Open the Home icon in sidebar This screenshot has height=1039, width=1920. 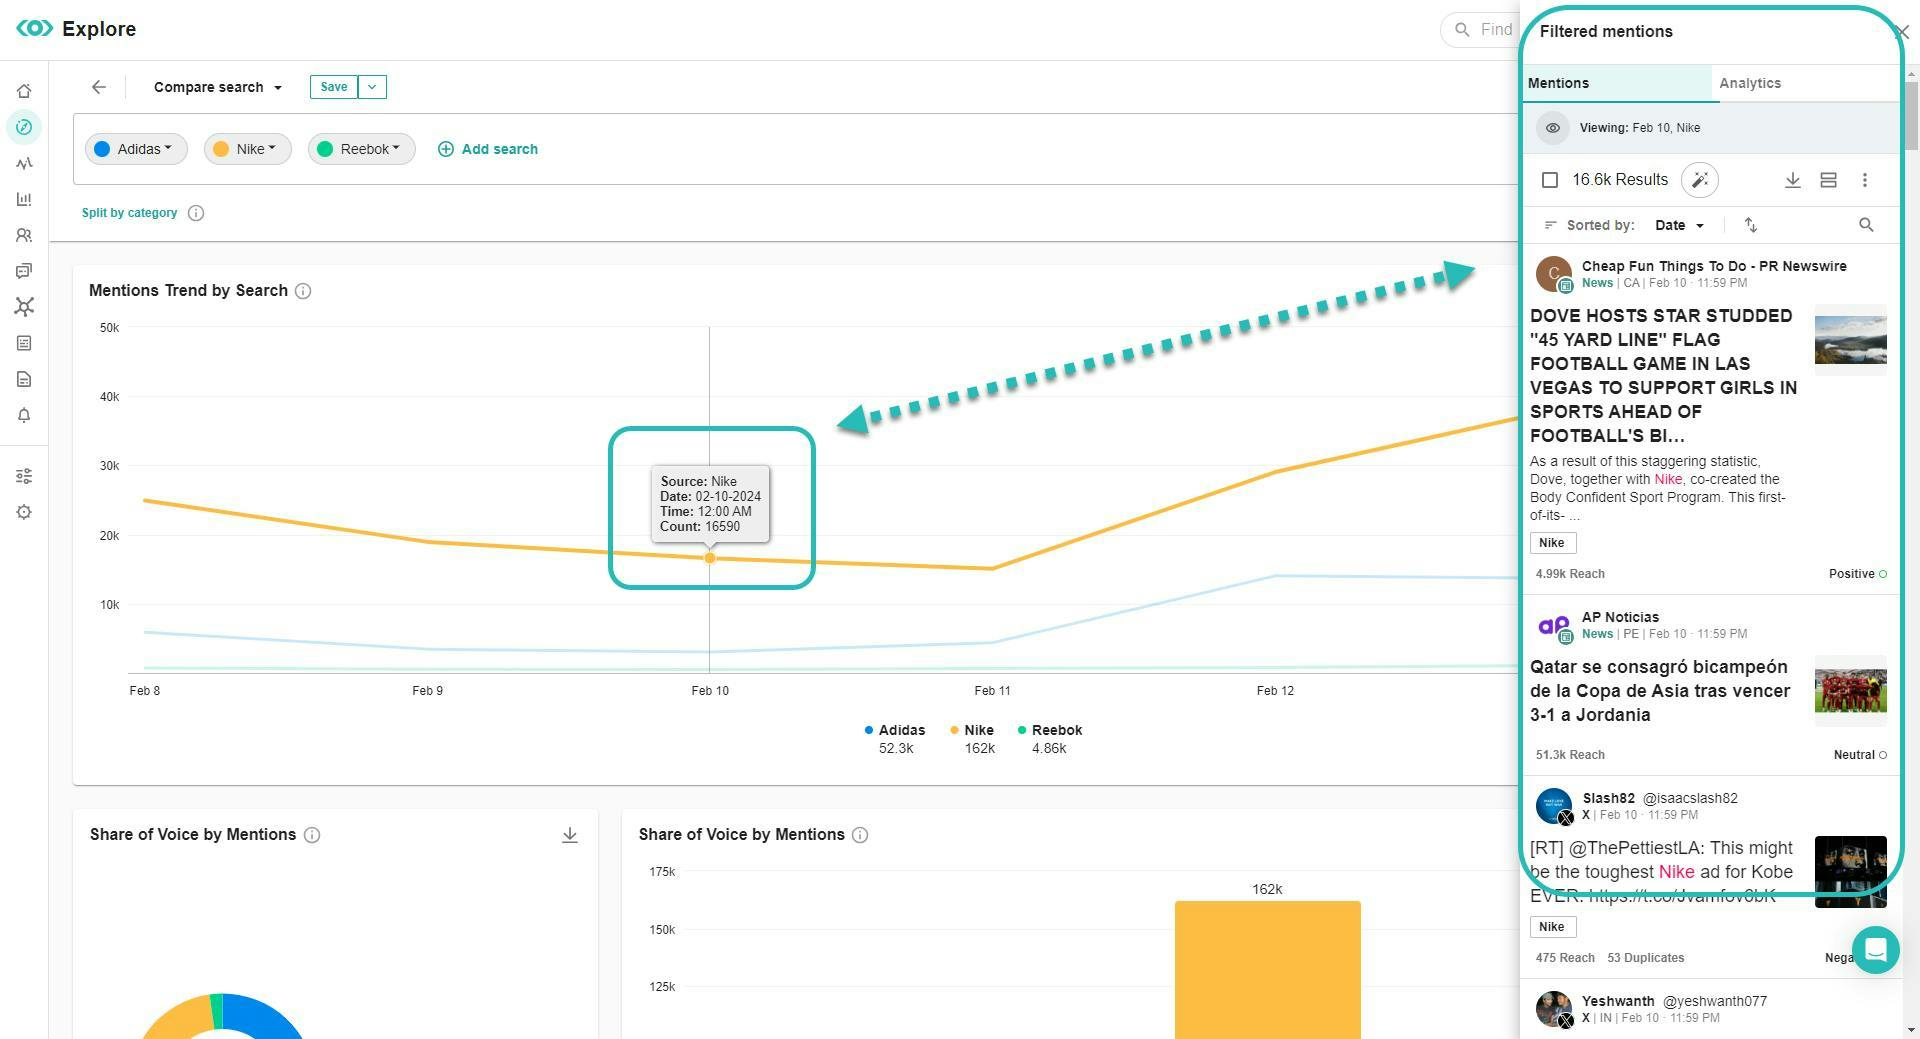pos(24,91)
